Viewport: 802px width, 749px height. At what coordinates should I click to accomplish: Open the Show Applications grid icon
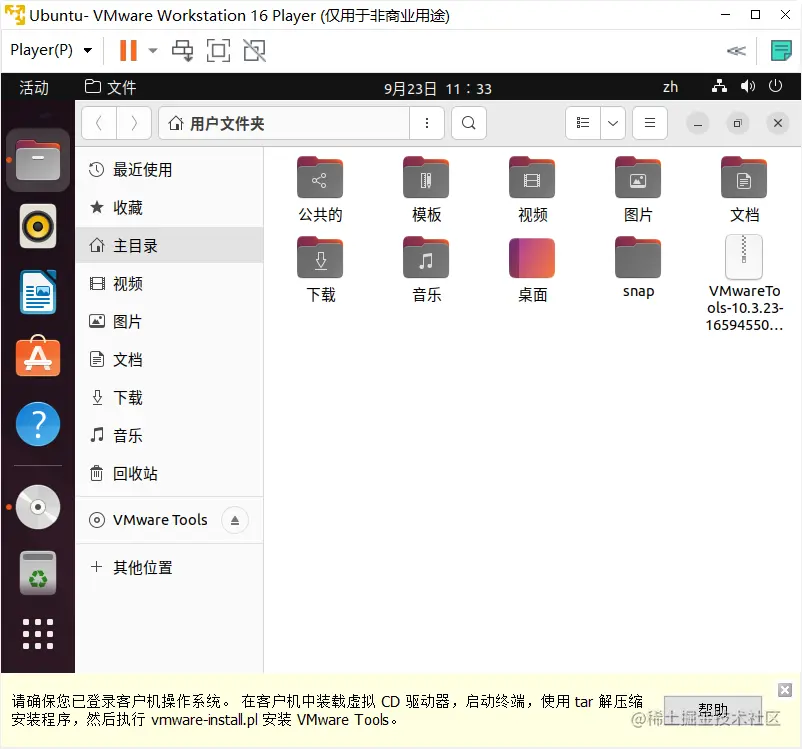point(37,634)
